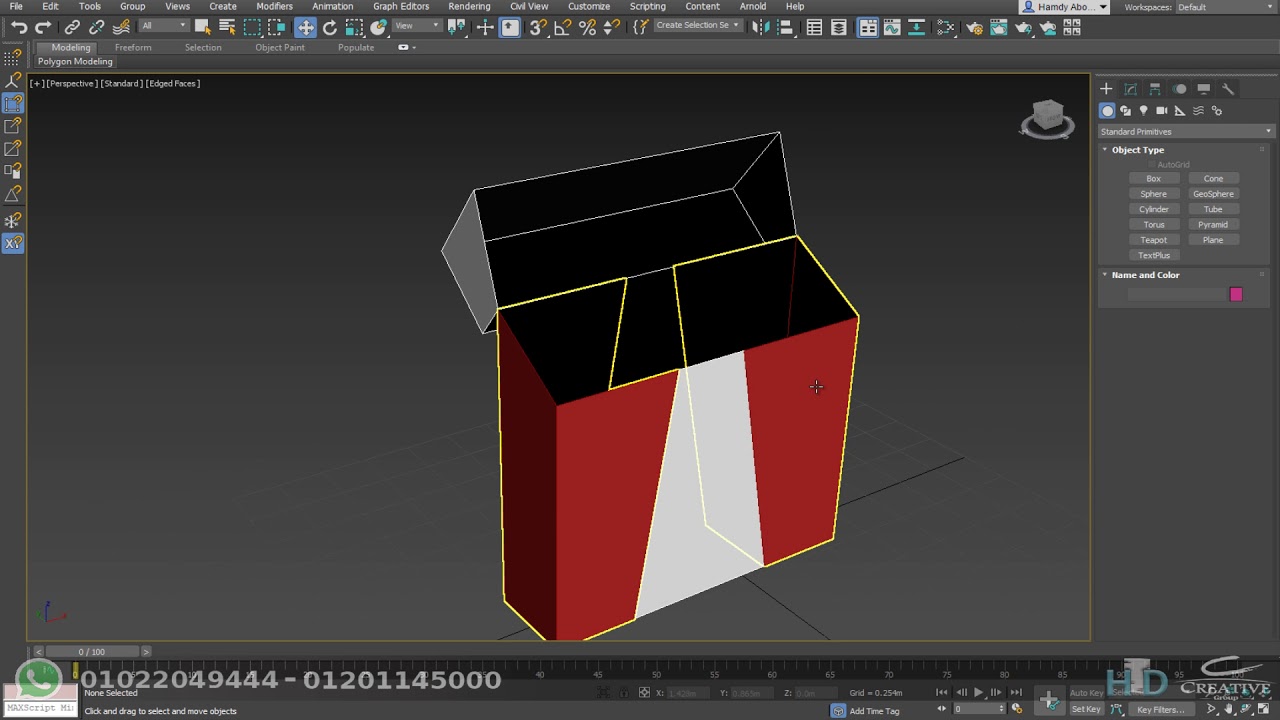Open the Workspaces Default dropdown
The height and width of the screenshot is (720, 1280).
(x=1226, y=7)
